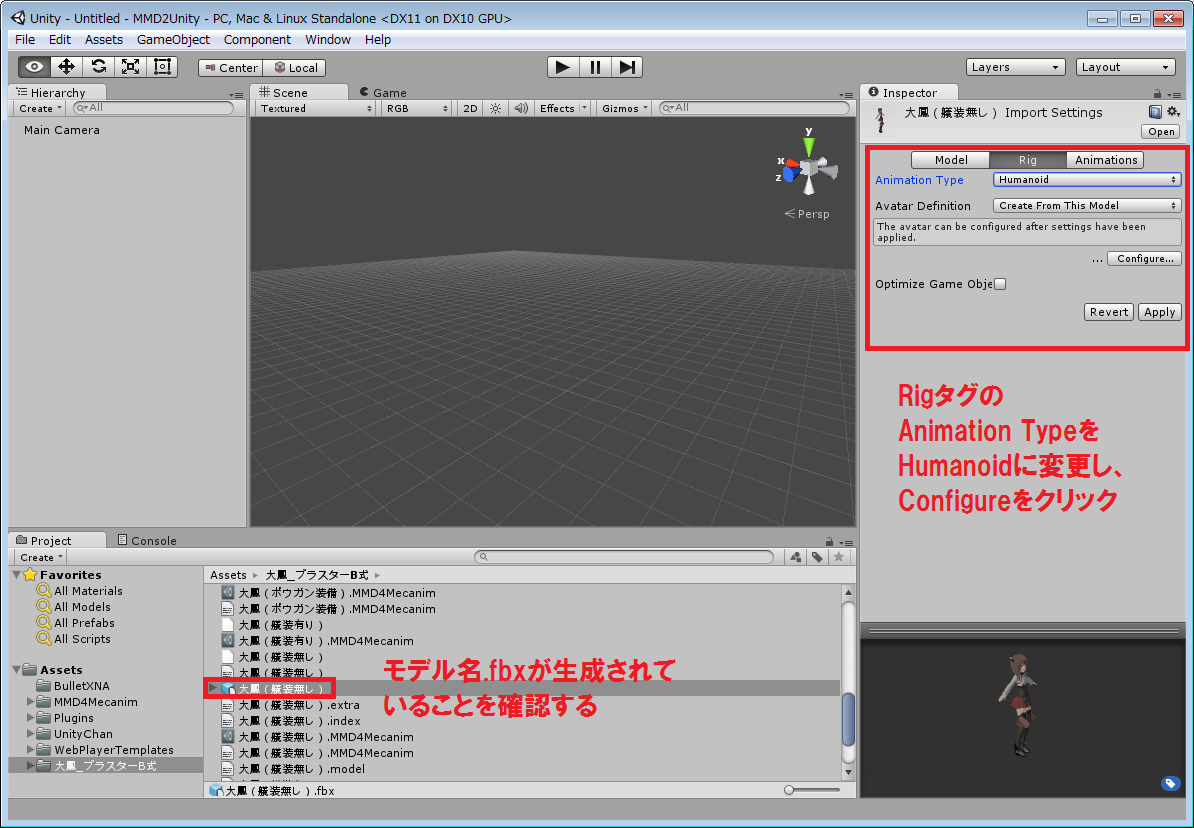Start Play mode
Image resolution: width=1194 pixels, height=828 pixels.
click(x=563, y=67)
